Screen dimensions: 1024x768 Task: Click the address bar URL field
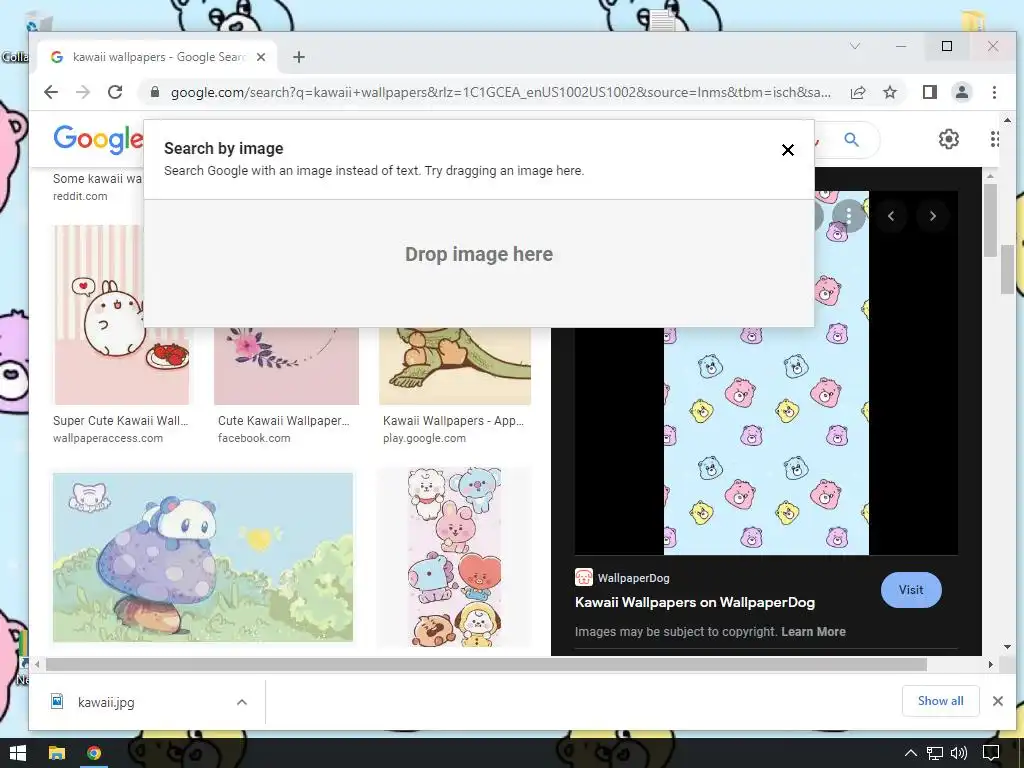(x=500, y=92)
